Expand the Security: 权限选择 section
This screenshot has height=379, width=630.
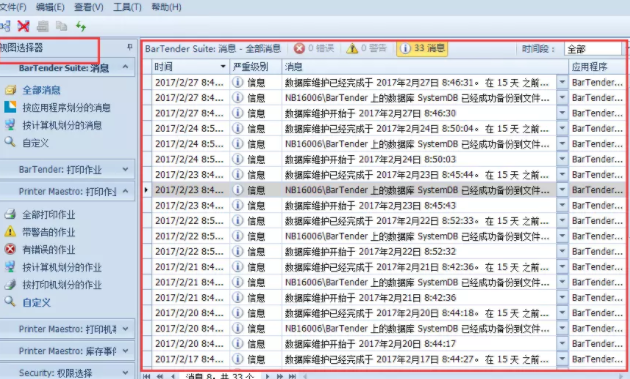click(125, 373)
